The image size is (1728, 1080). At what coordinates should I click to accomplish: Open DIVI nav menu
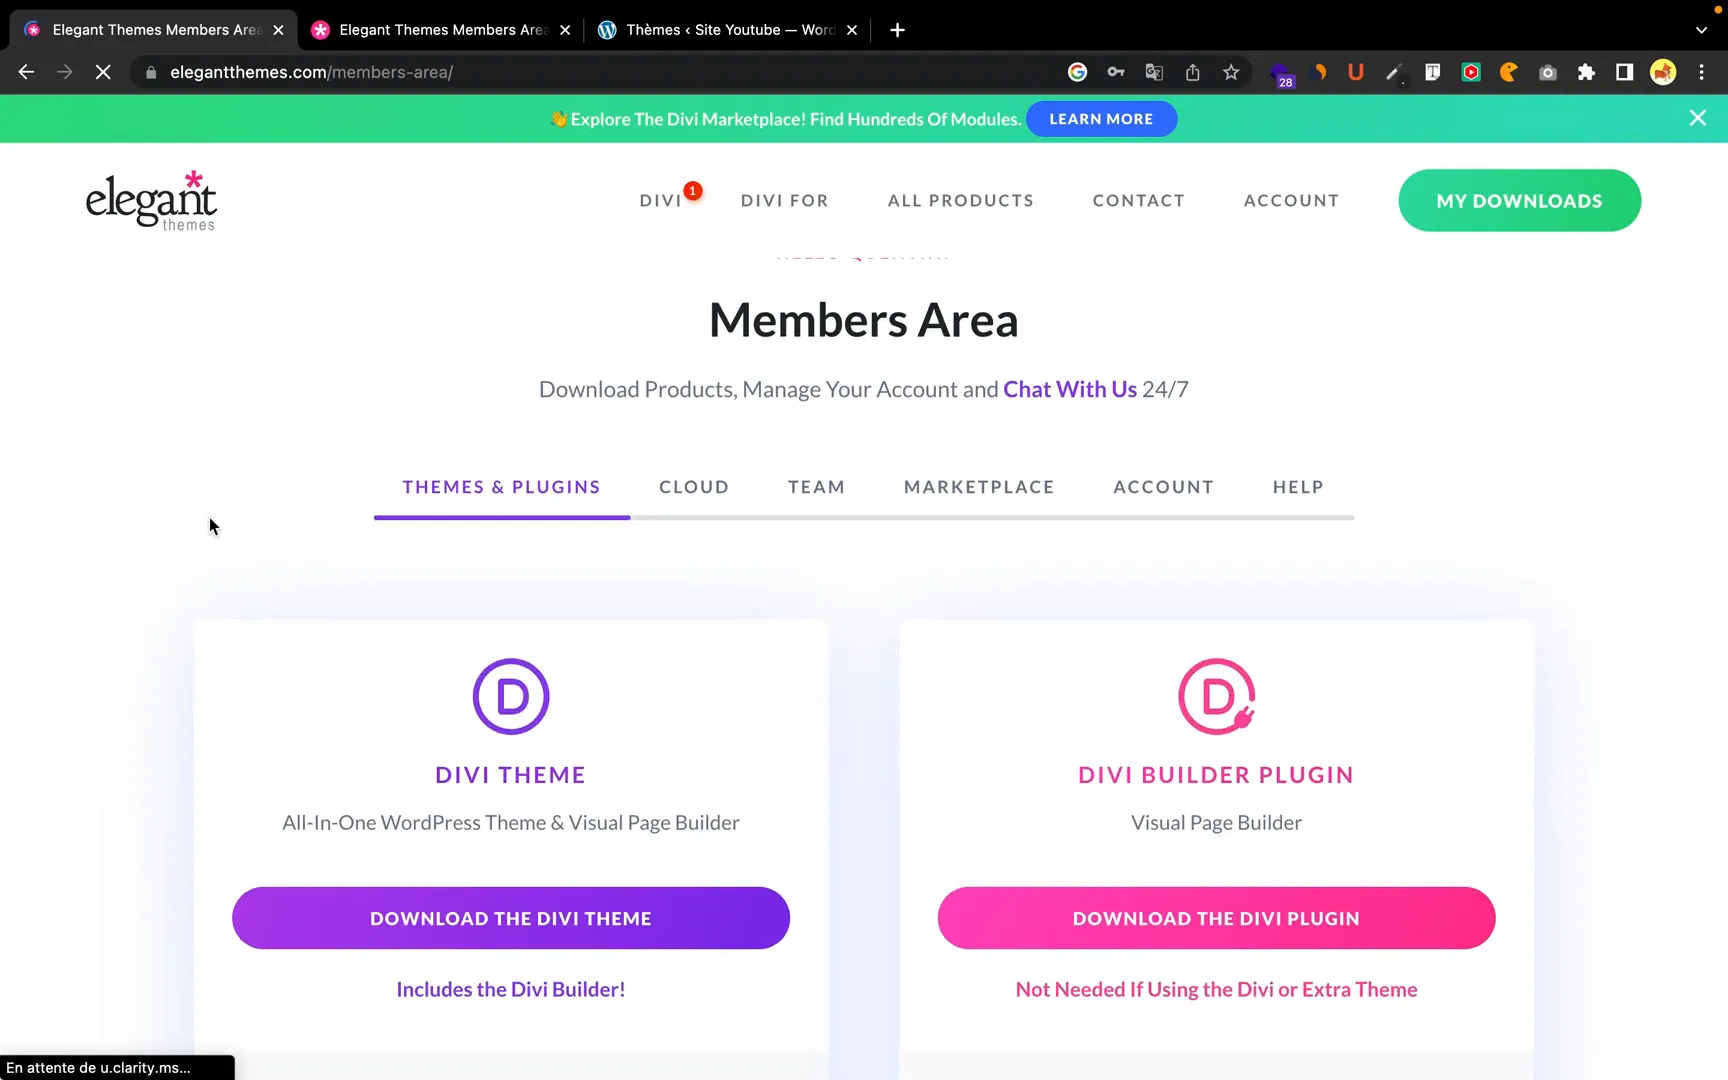[x=661, y=201]
